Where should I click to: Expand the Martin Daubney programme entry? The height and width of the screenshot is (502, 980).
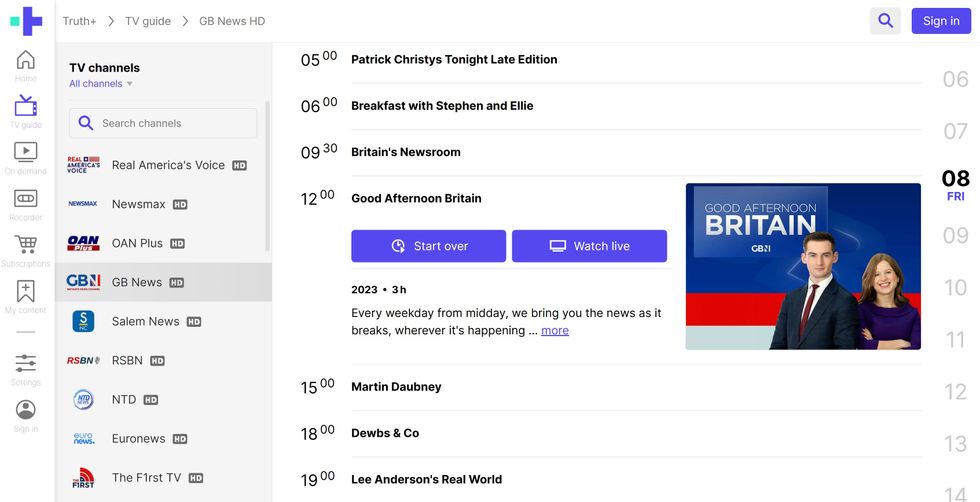click(x=396, y=387)
